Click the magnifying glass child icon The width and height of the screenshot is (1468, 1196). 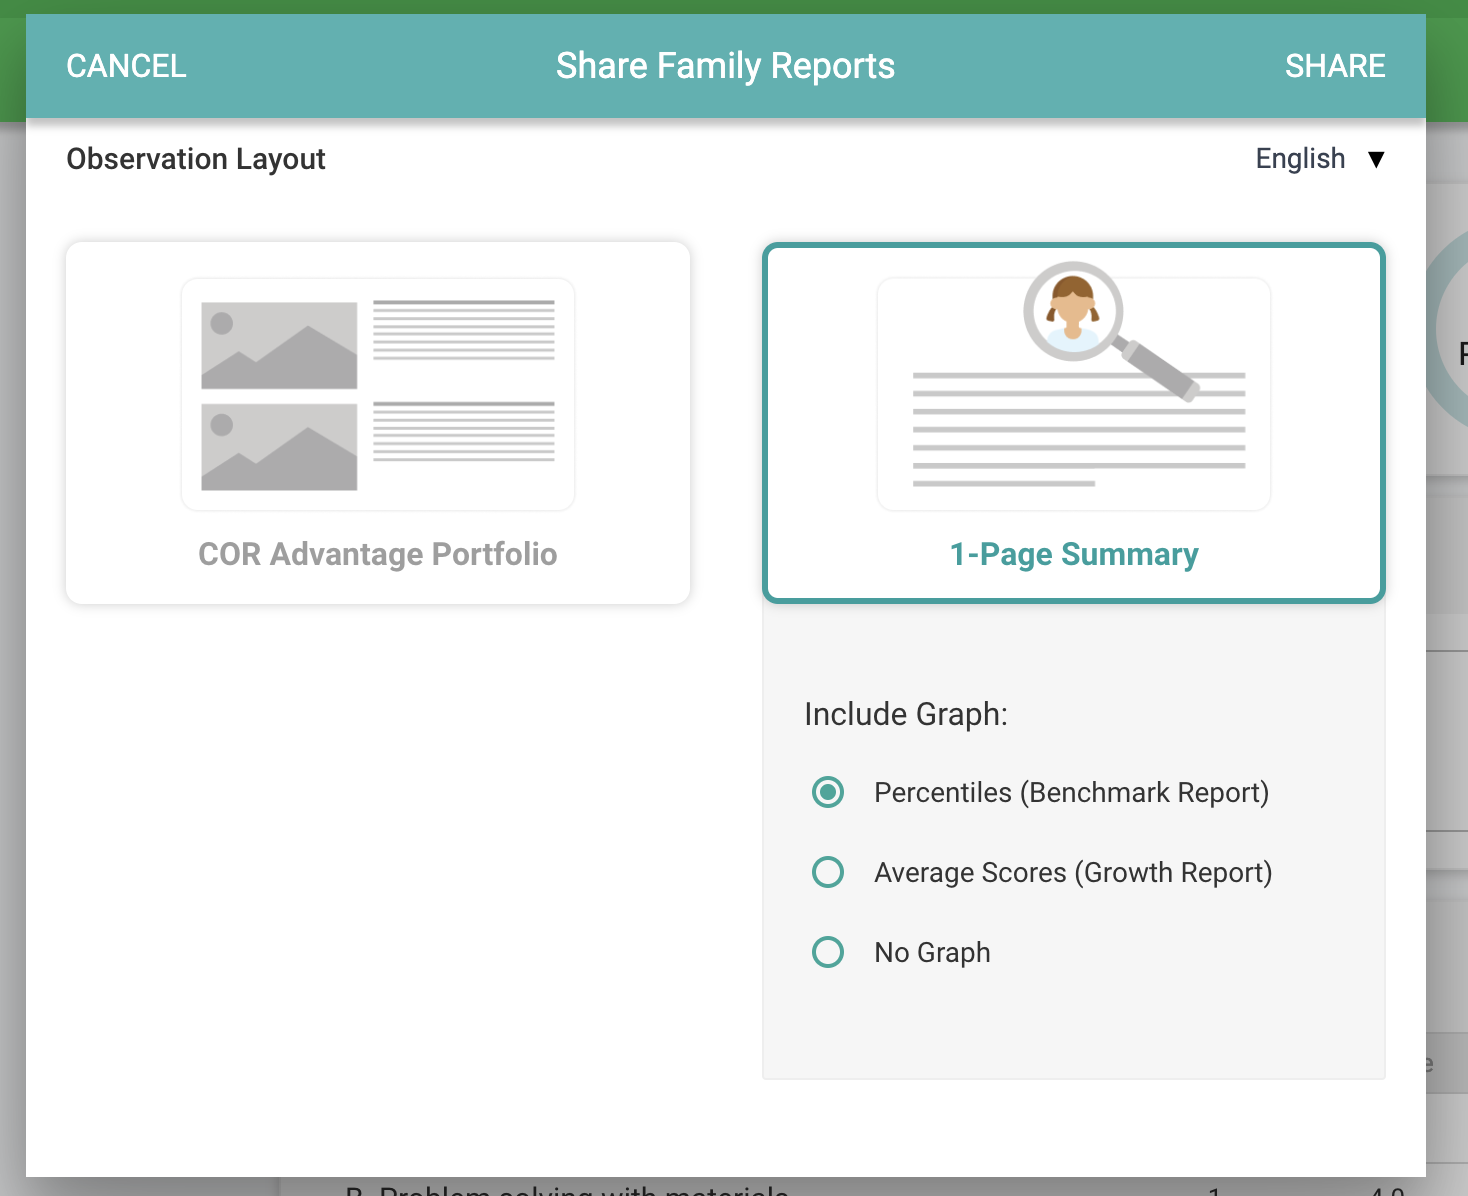point(1110,330)
